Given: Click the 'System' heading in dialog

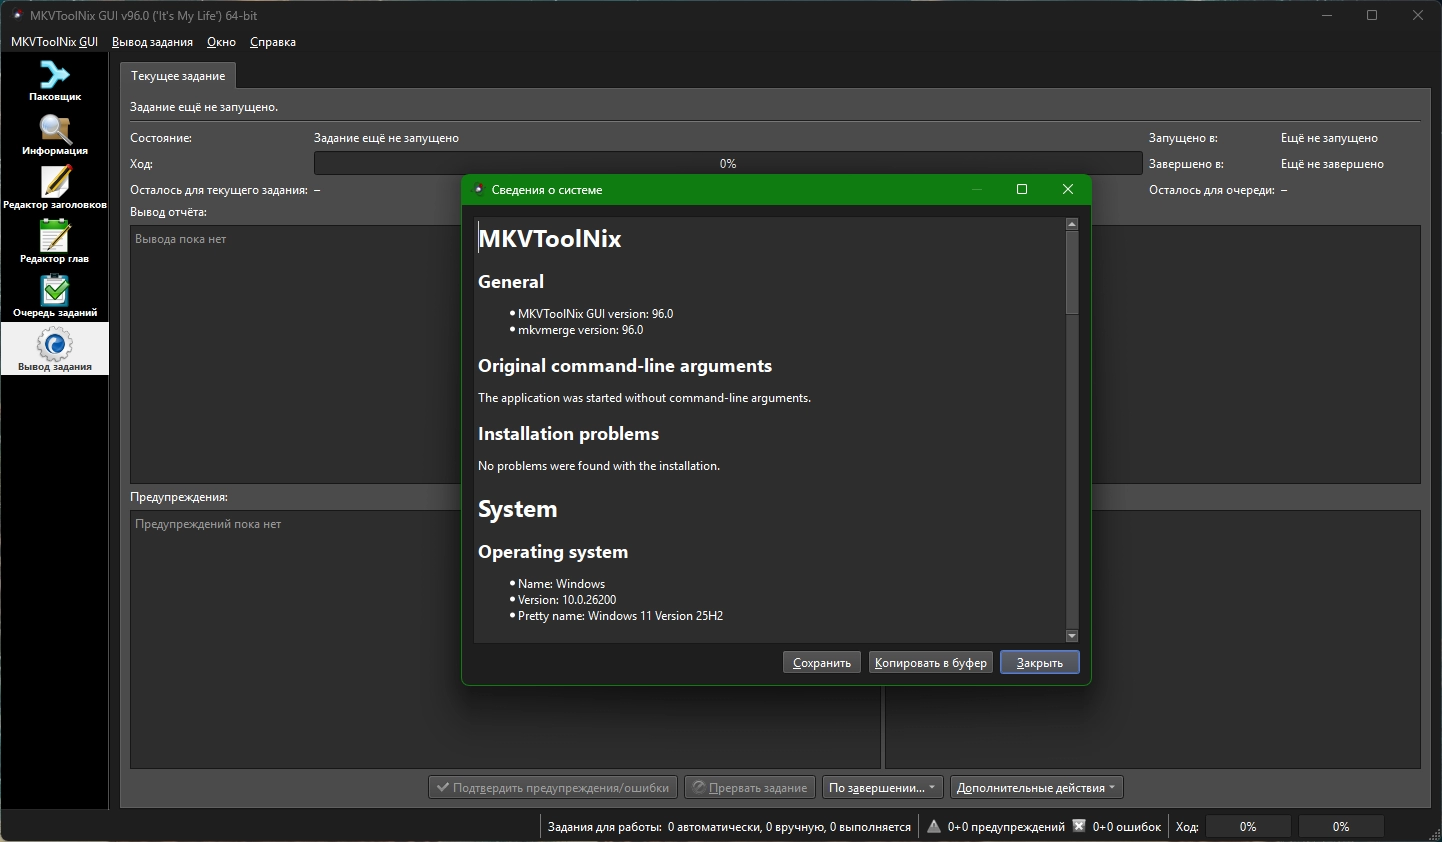Looking at the screenshot, I should click(517, 509).
